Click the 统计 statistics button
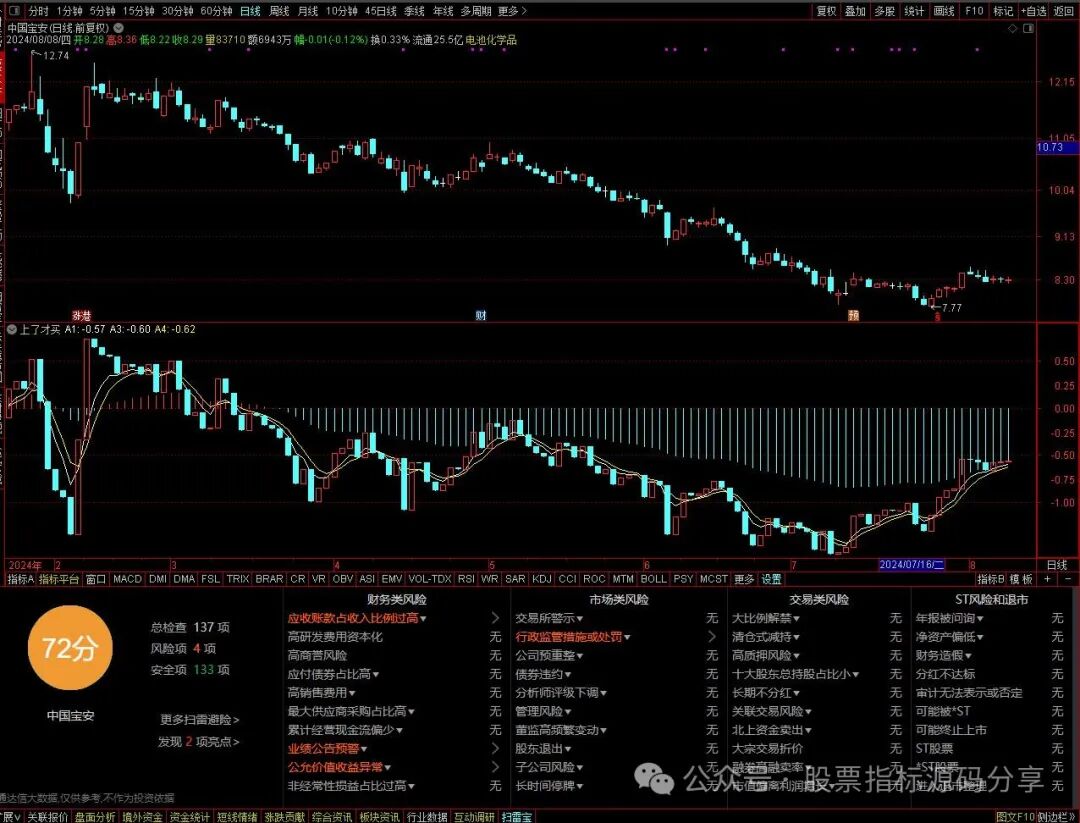The height and width of the screenshot is (823, 1080). pyautogui.click(x=914, y=11)
